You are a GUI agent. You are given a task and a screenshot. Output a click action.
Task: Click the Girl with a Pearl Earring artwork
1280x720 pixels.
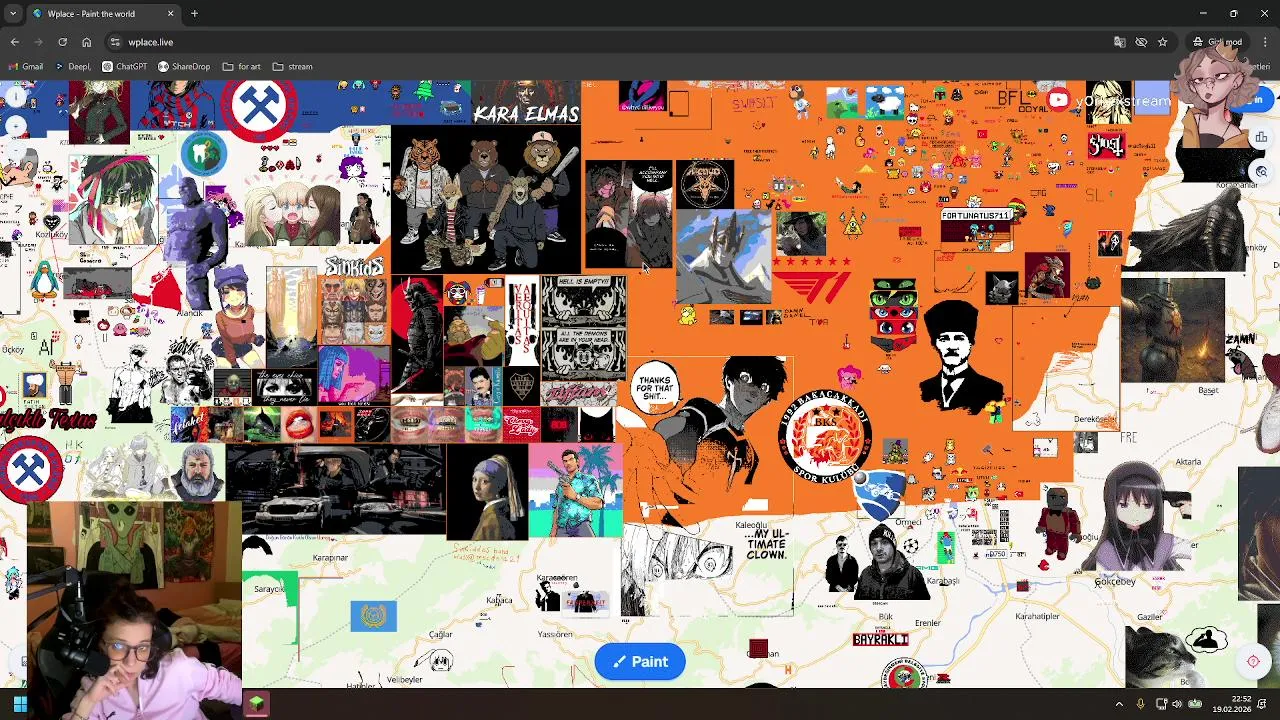pyautogui.click(x=487, y=492)
